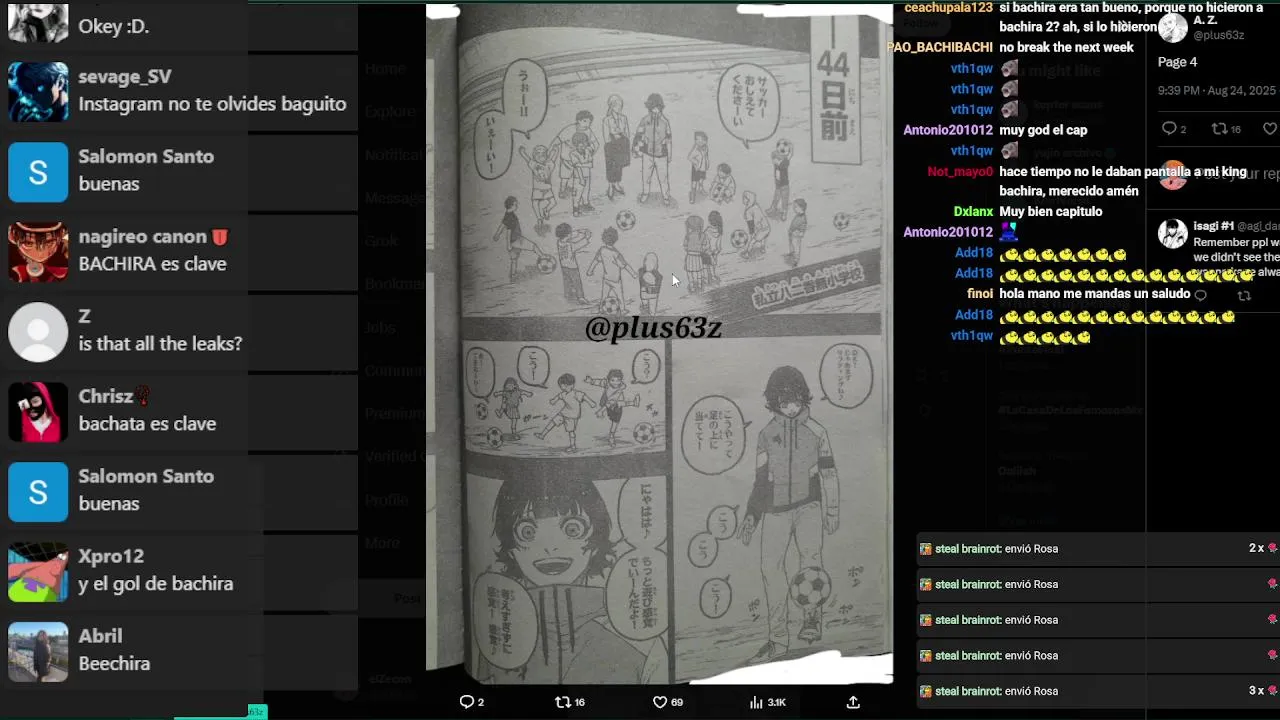
Task: Click the 'muy god el cap' chat message
Action: pyautogui.click(x=1043, y=130)
